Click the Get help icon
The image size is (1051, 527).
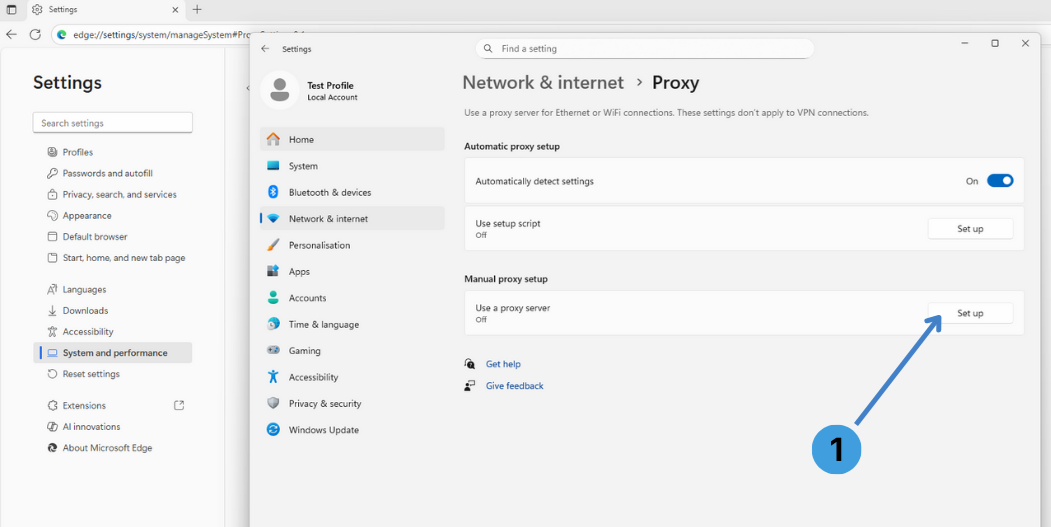[470, 363]
